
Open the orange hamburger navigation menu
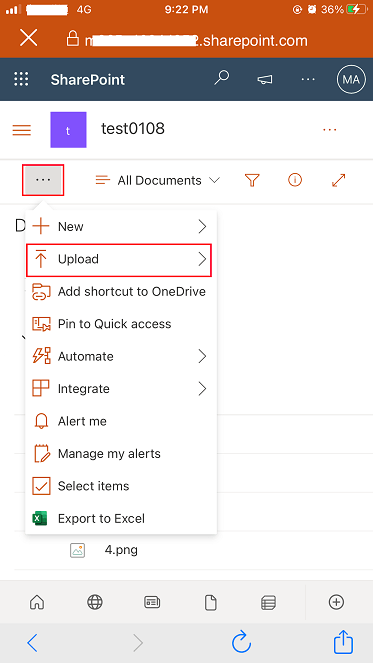(x=22, y=130)
